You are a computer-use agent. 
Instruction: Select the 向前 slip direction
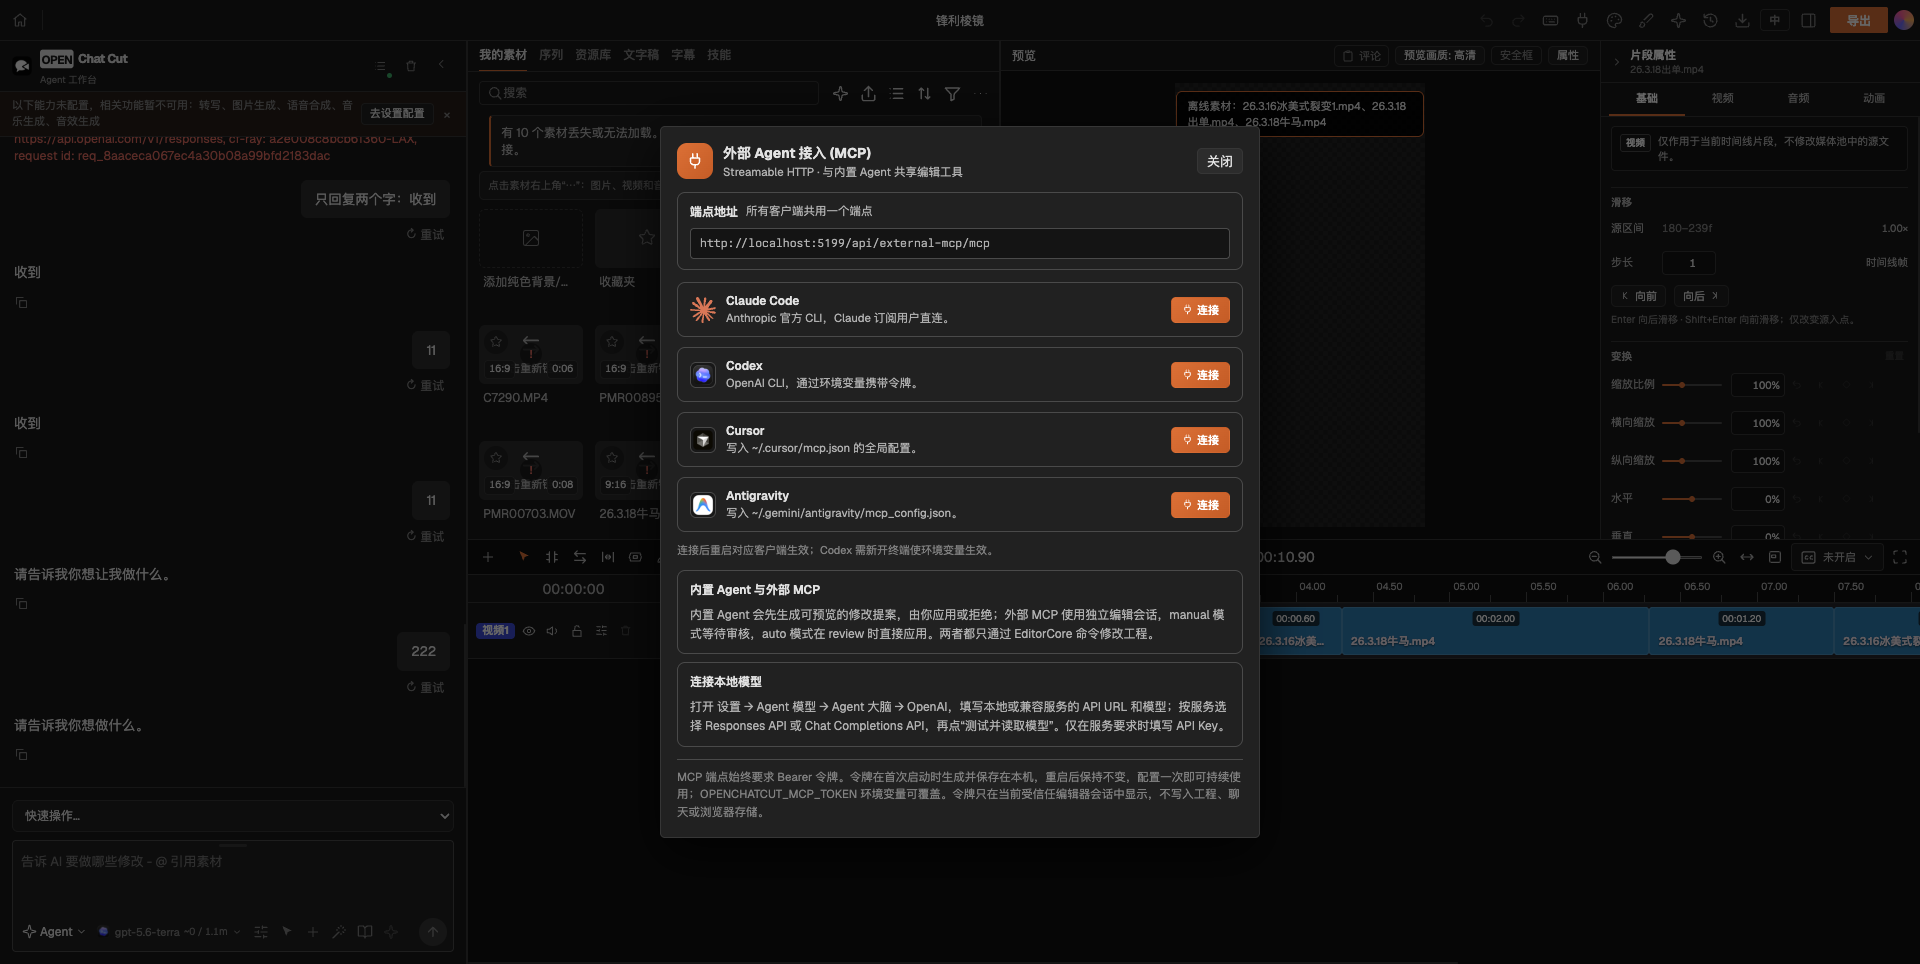1638,296
